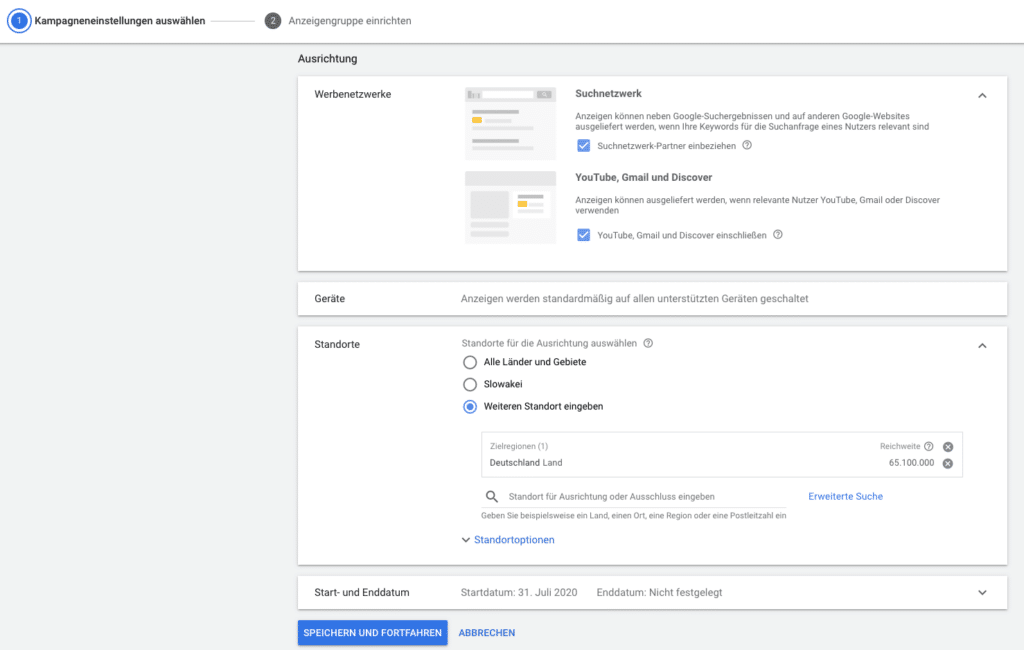Open Erweiterte Suche link
Screen dimensions: 1024x650
coord(845,496)
